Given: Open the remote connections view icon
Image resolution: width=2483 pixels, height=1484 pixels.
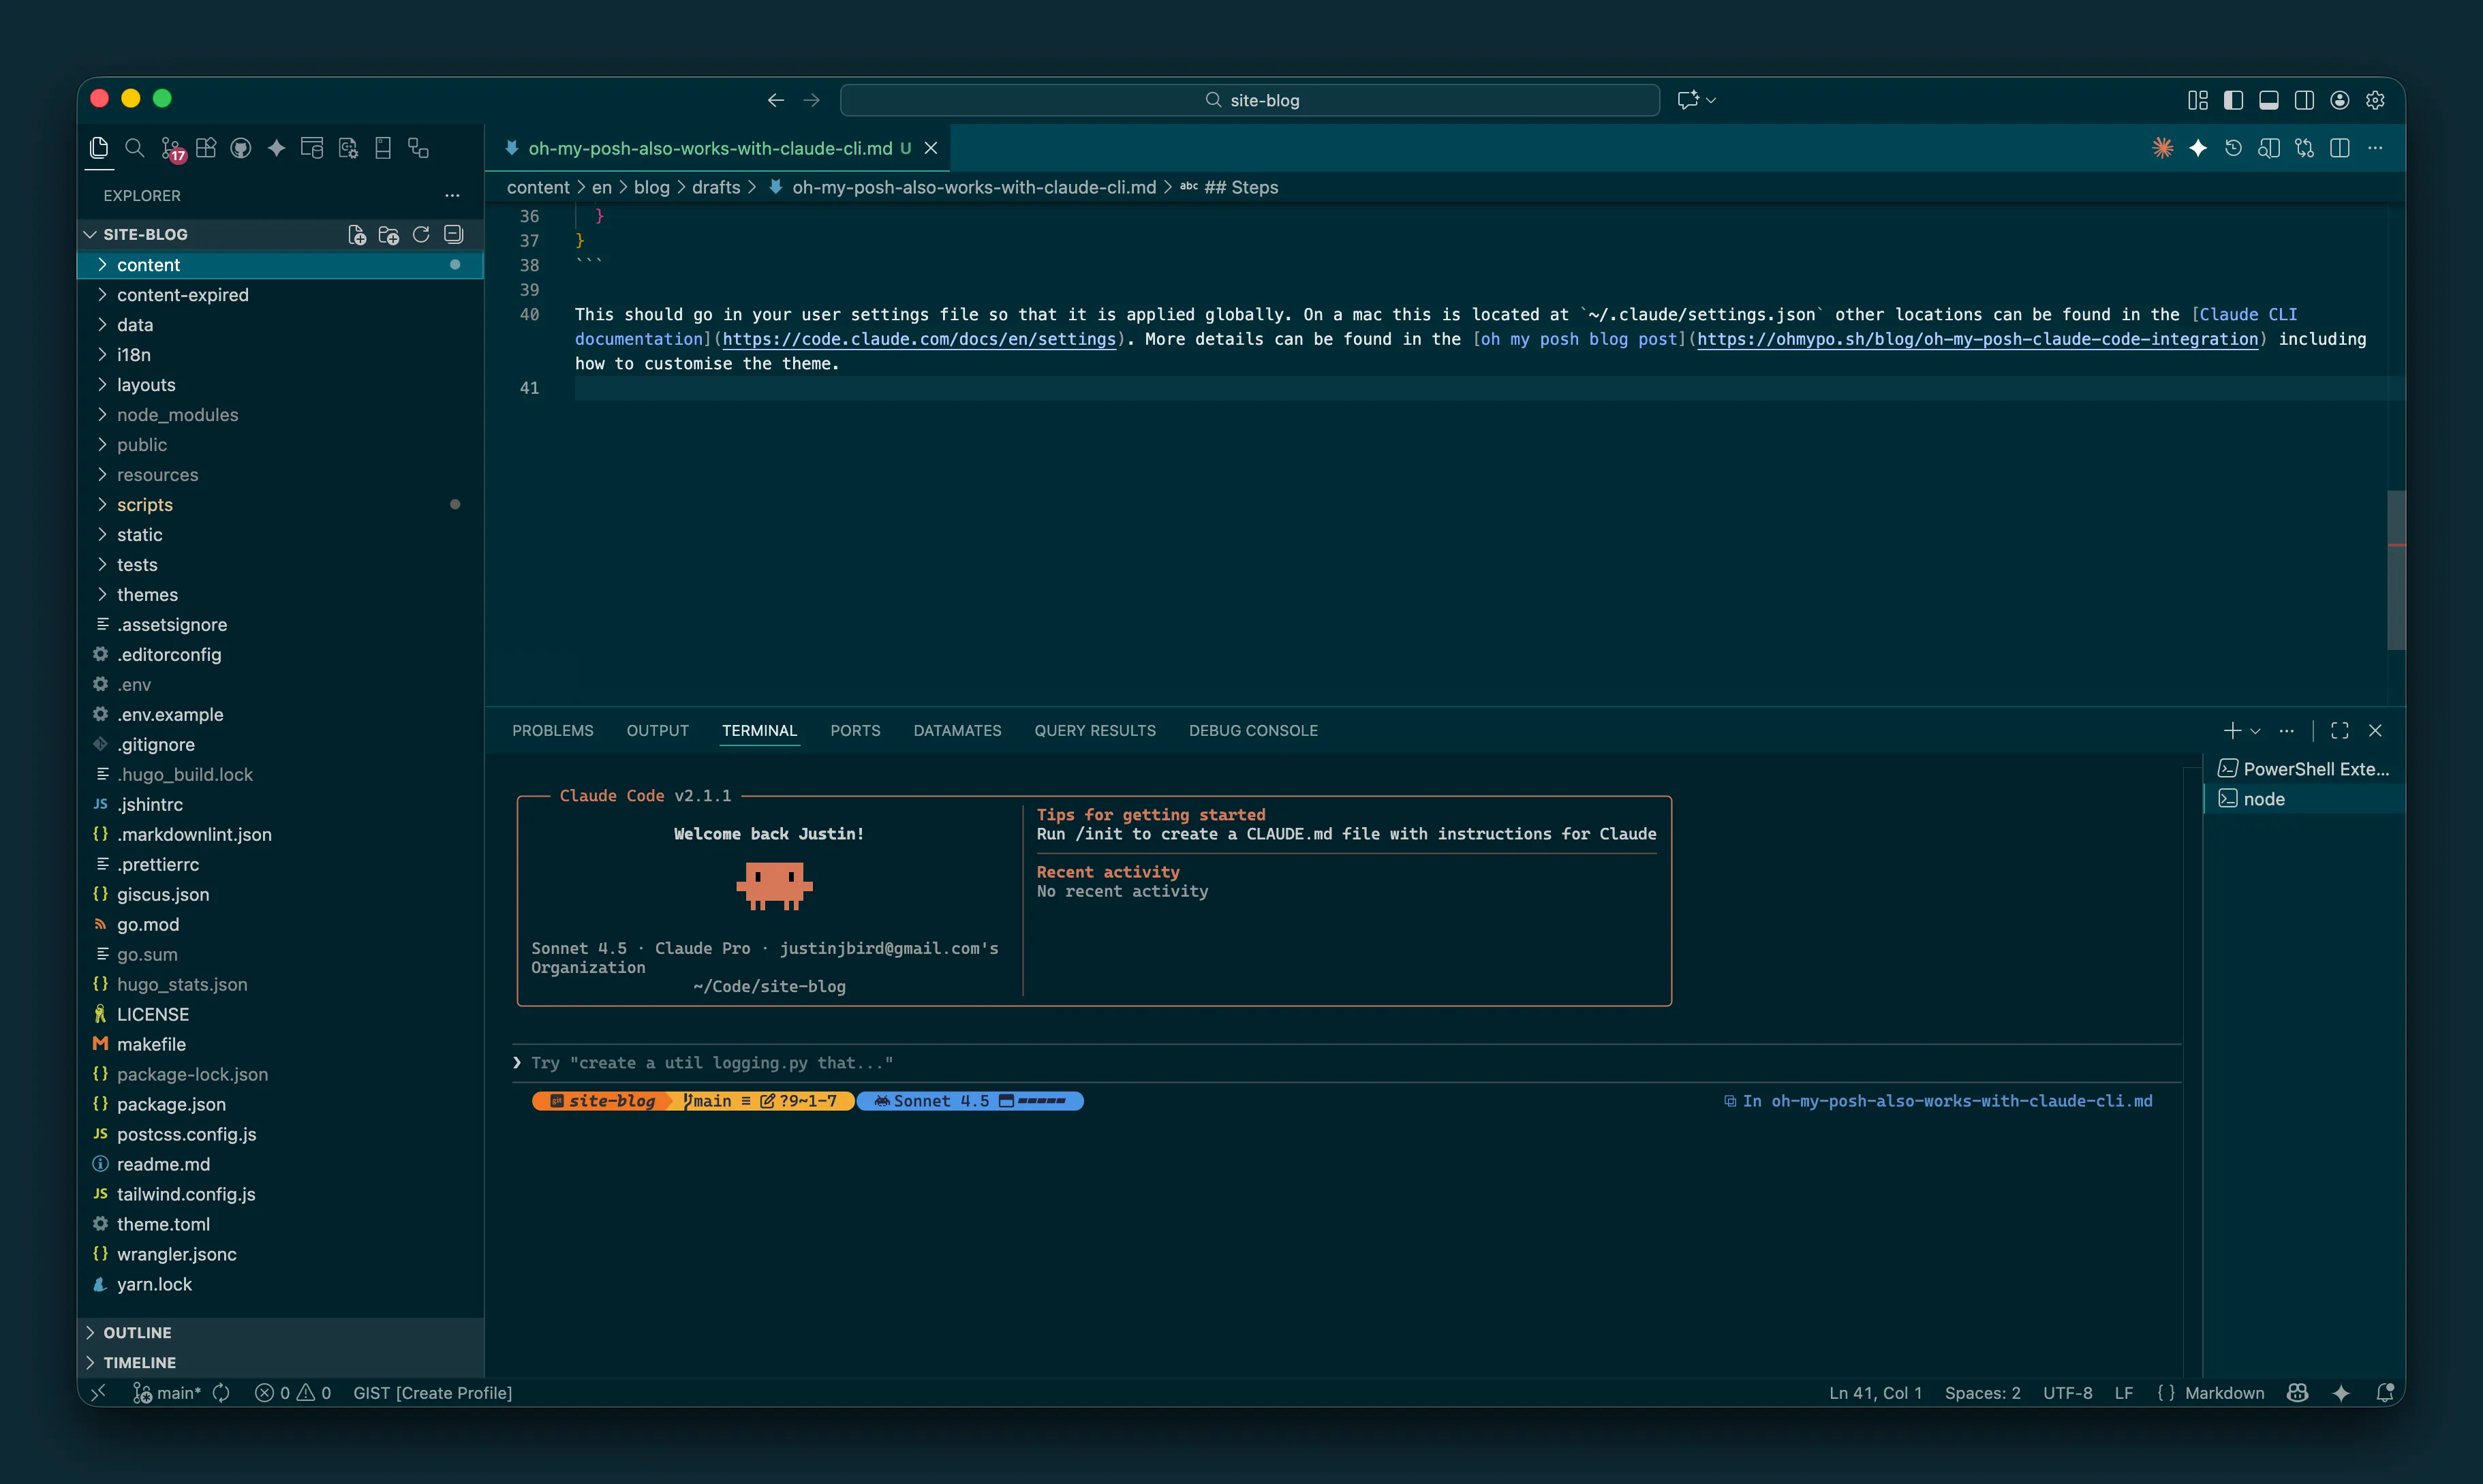Looking at the screenshot, I should pyautogui.click(x=419, y=148).
